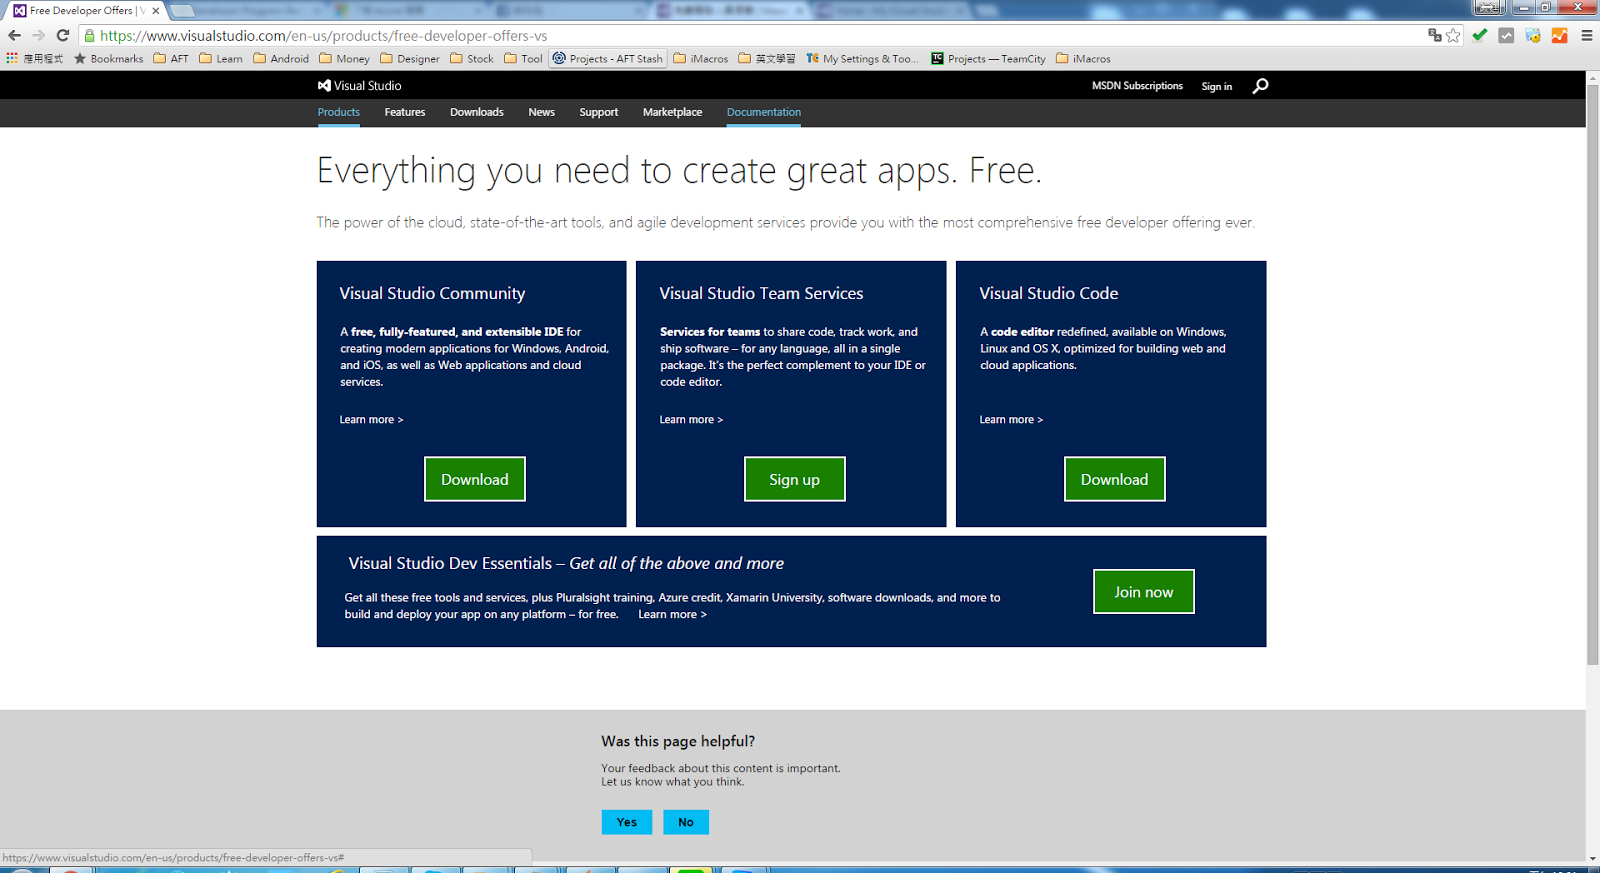Click the Join now button
The width and height of the screenshot is (1600, 873).
click(1144, 592)
